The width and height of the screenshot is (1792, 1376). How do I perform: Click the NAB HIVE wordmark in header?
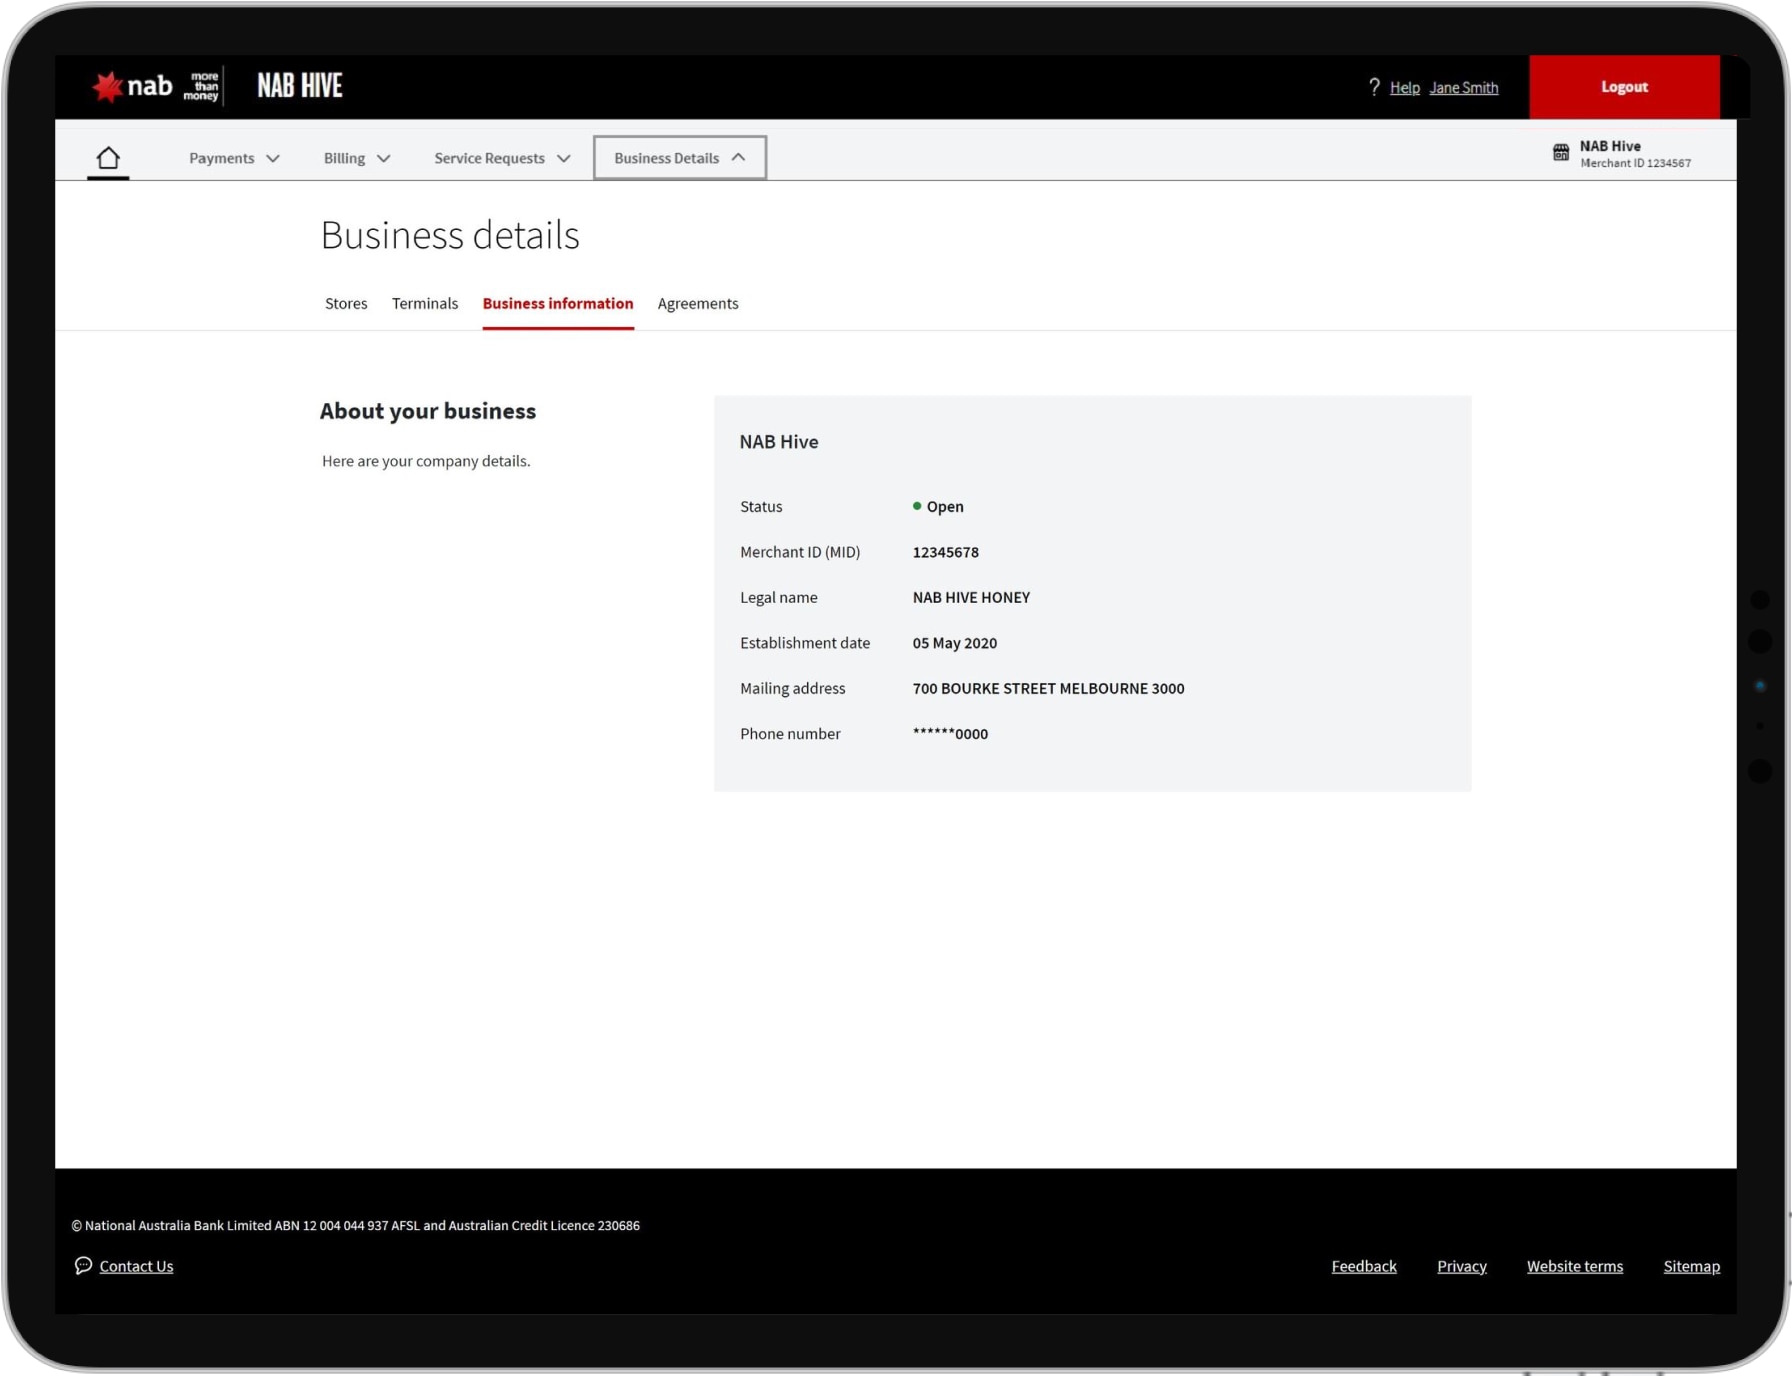click(300, 86)
